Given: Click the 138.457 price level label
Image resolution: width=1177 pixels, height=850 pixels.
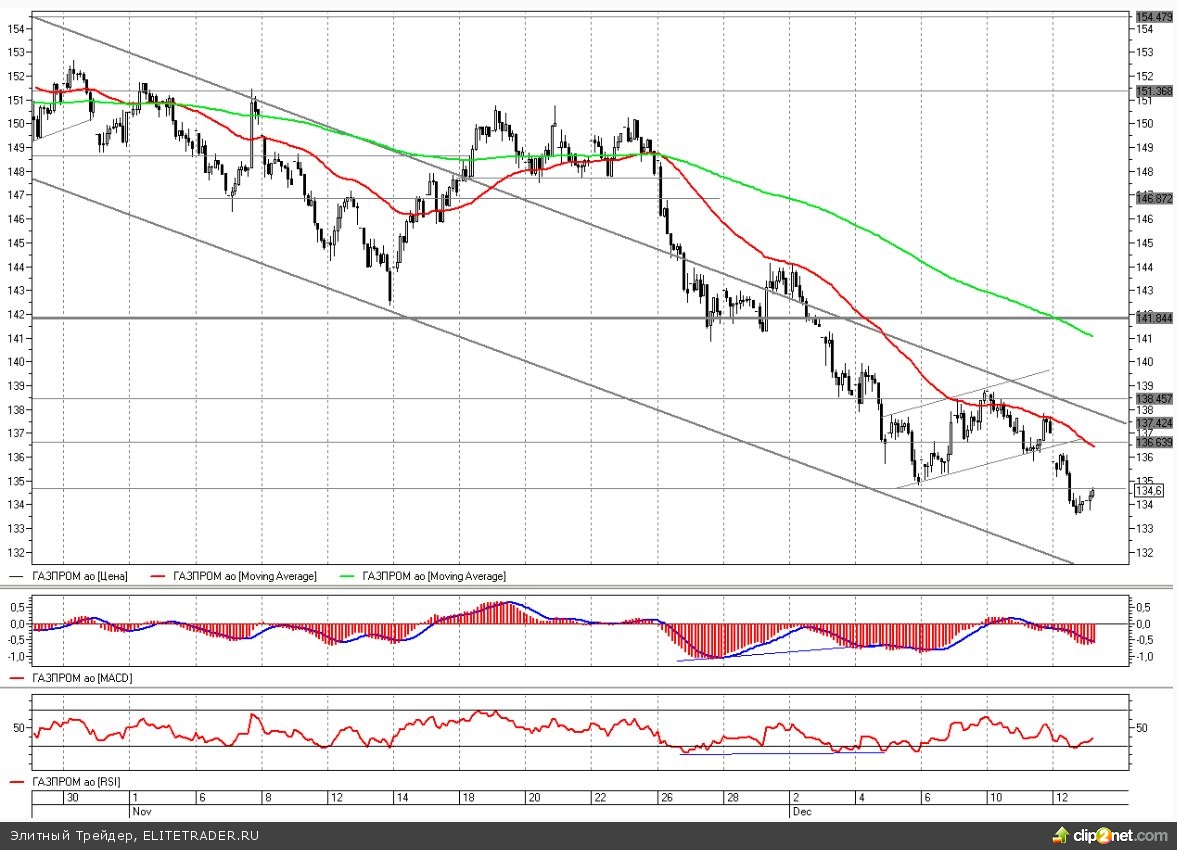Looking at the screenshot, I should [x=1153, y=398].
